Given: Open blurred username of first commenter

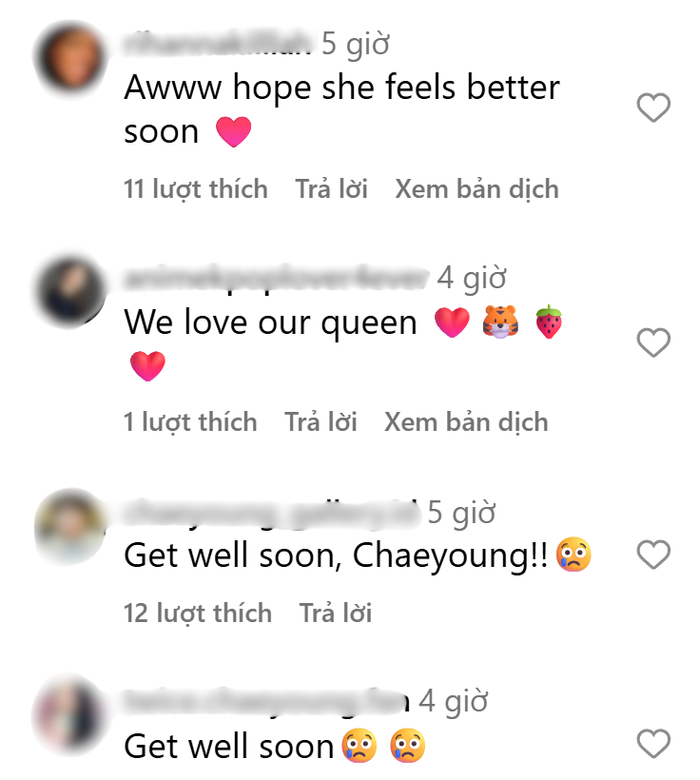Looking at the screenshot, I should pyautogui.click(x=218, y=44).
